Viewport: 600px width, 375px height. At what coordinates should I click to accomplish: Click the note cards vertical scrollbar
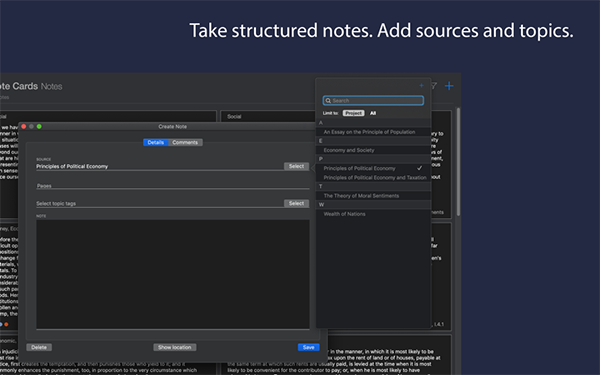tap(458, 161)
